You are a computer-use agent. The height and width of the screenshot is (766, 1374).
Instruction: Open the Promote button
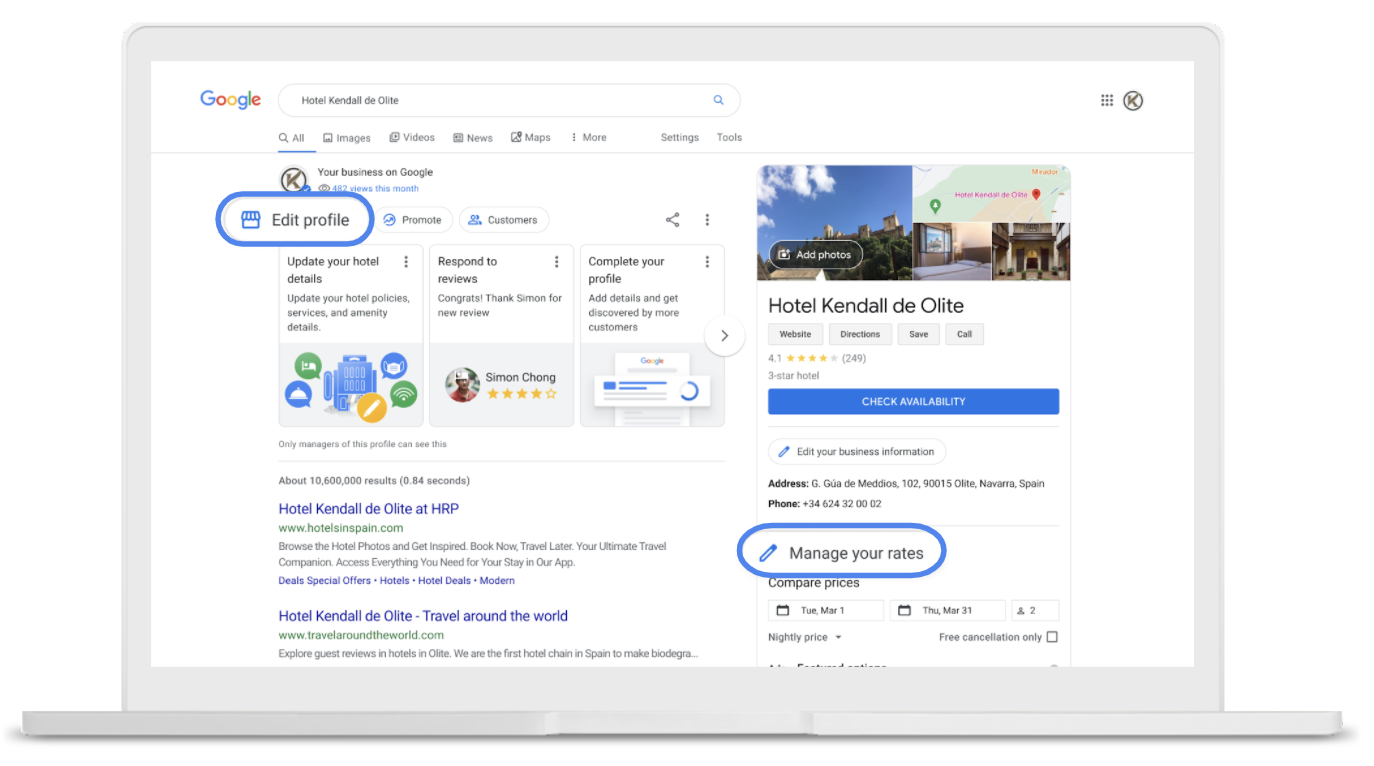point(413,220)
